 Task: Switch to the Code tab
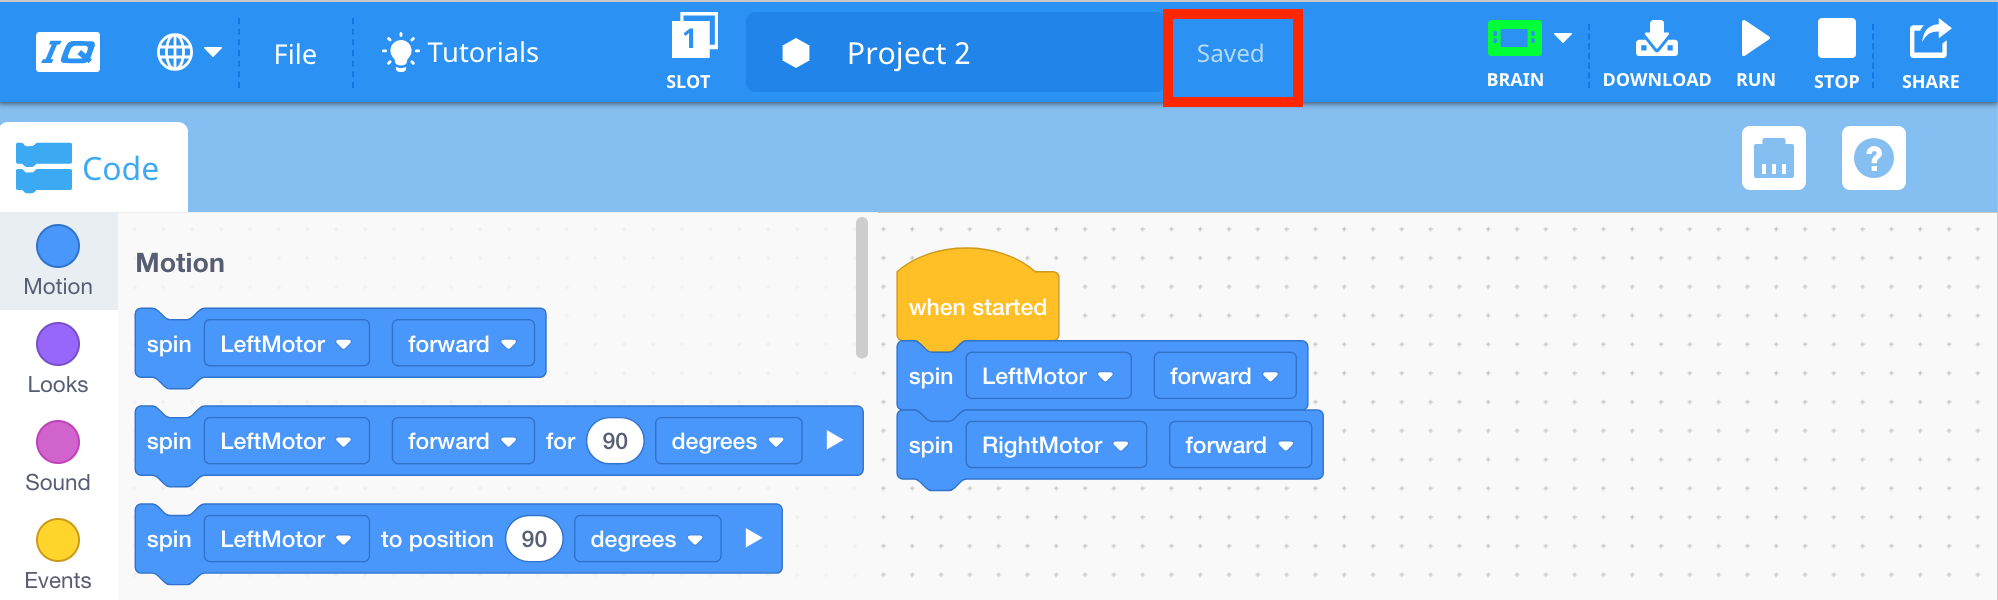tap(90, 168)
